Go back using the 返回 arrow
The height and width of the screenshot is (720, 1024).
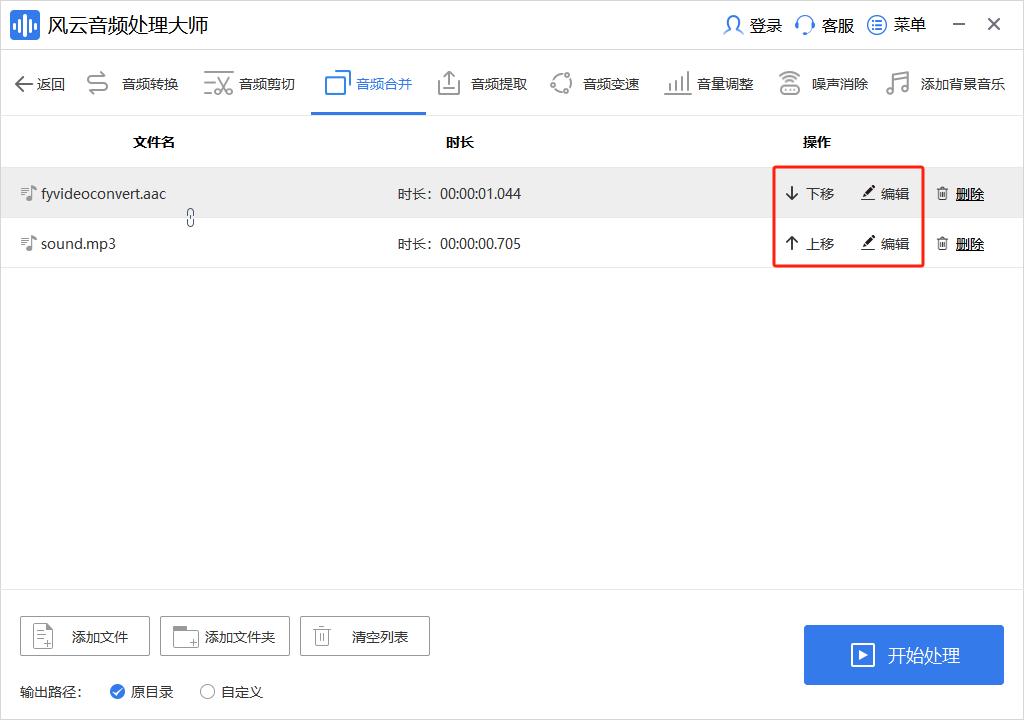click(39, 83)
